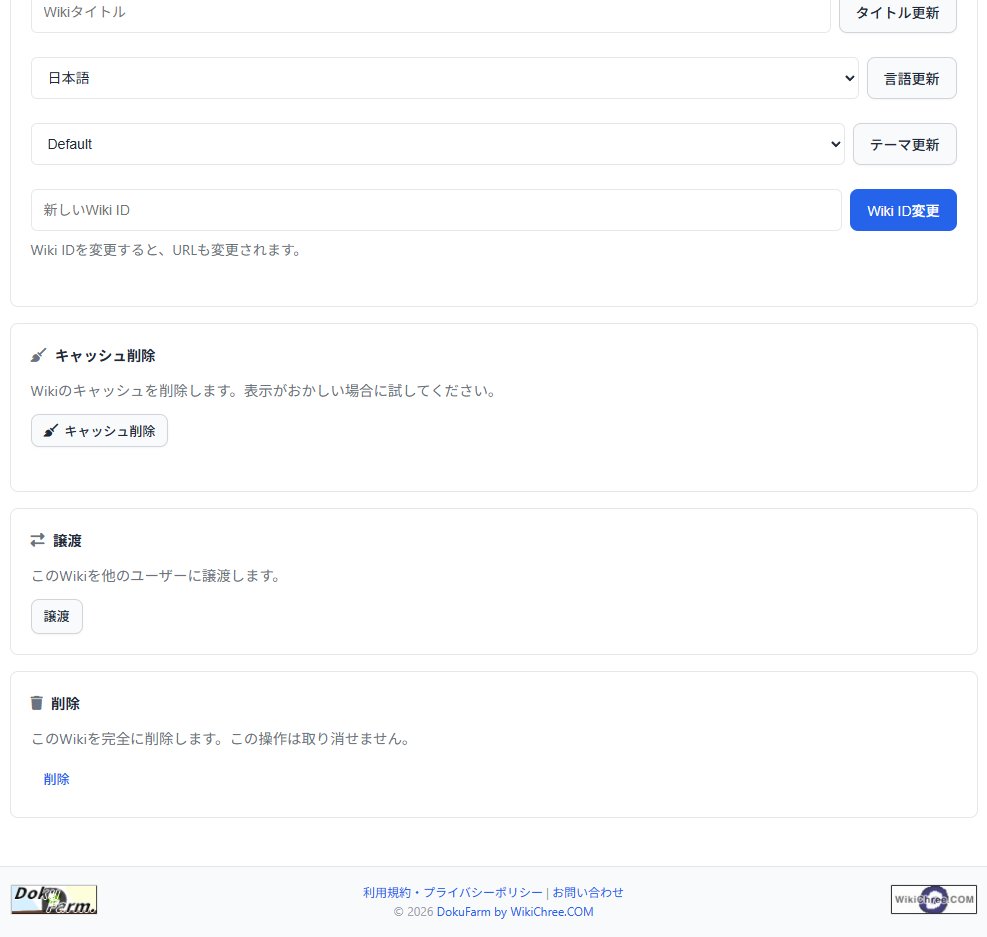Image resolution: width=987 pixels, height=937 pixels.
Task: Focus the 新しいWiki ID input field
Action: point(436,210)
